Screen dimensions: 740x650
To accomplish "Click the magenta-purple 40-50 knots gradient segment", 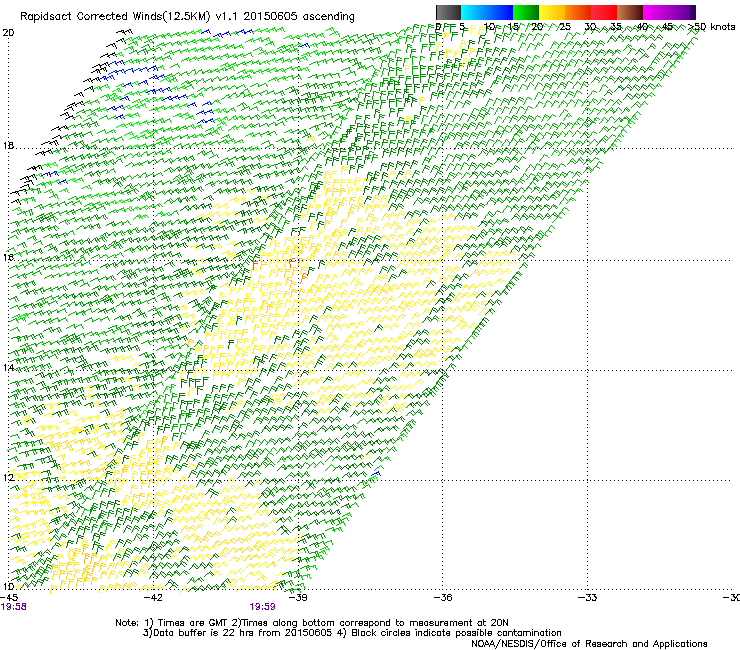I will pos(669,12).
